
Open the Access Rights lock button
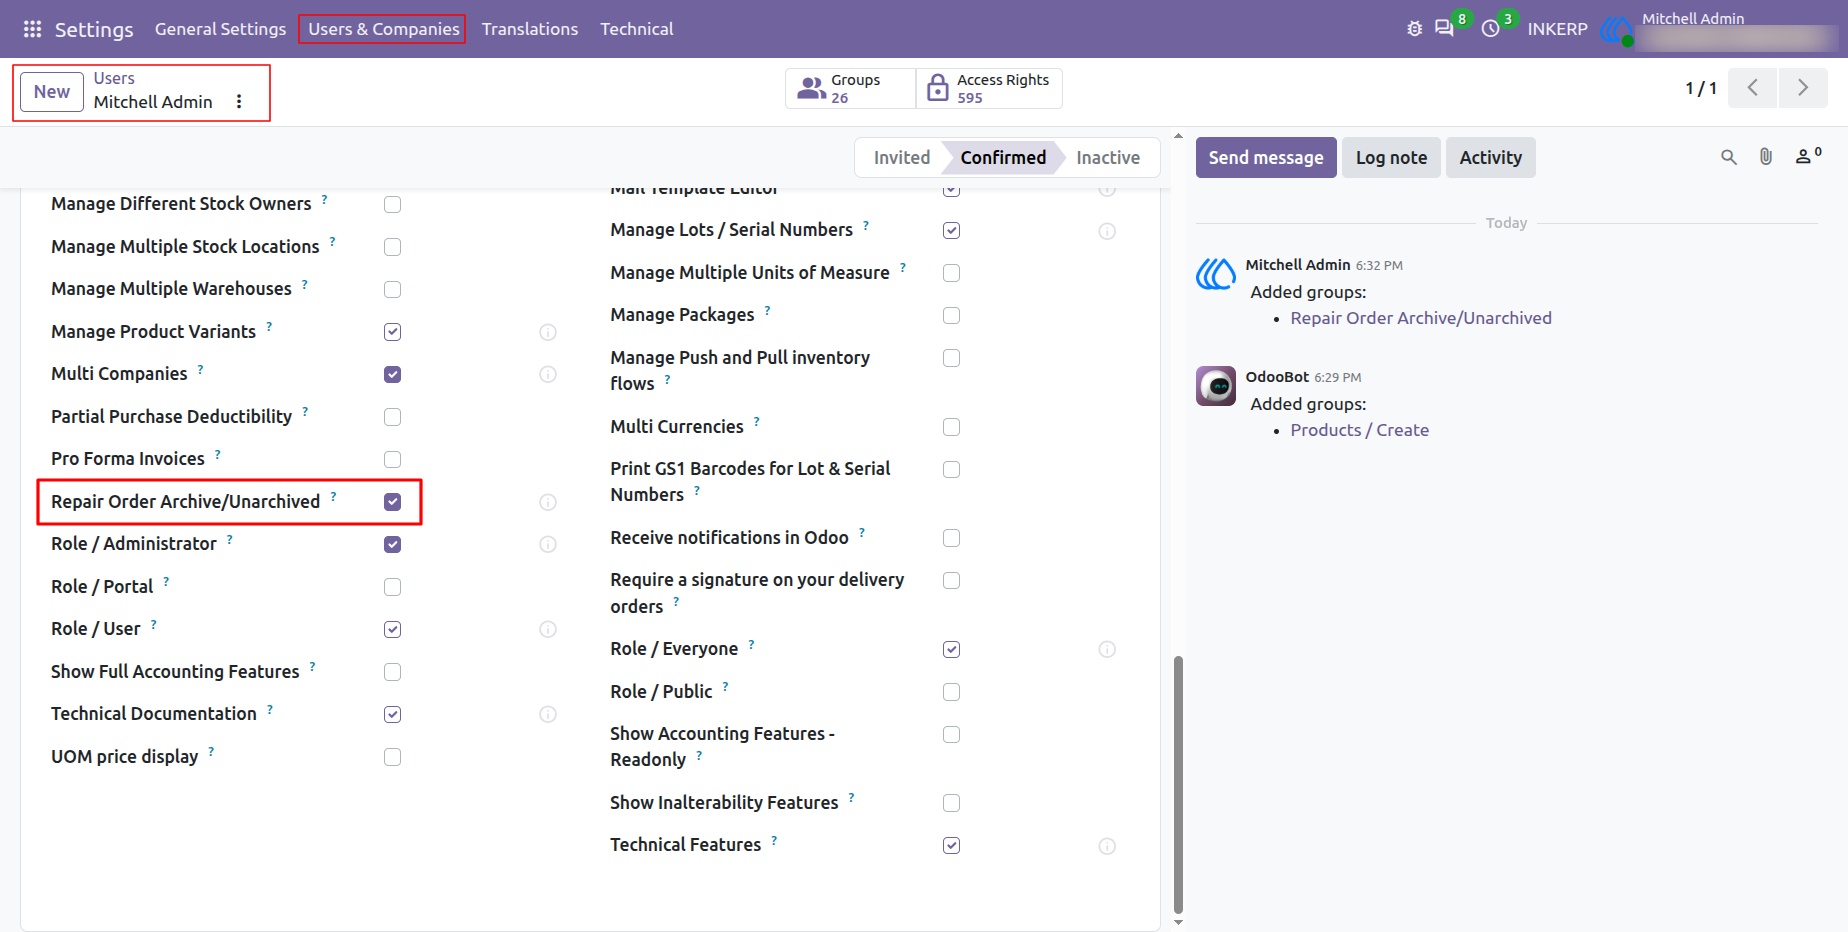[x=989, y=88]
